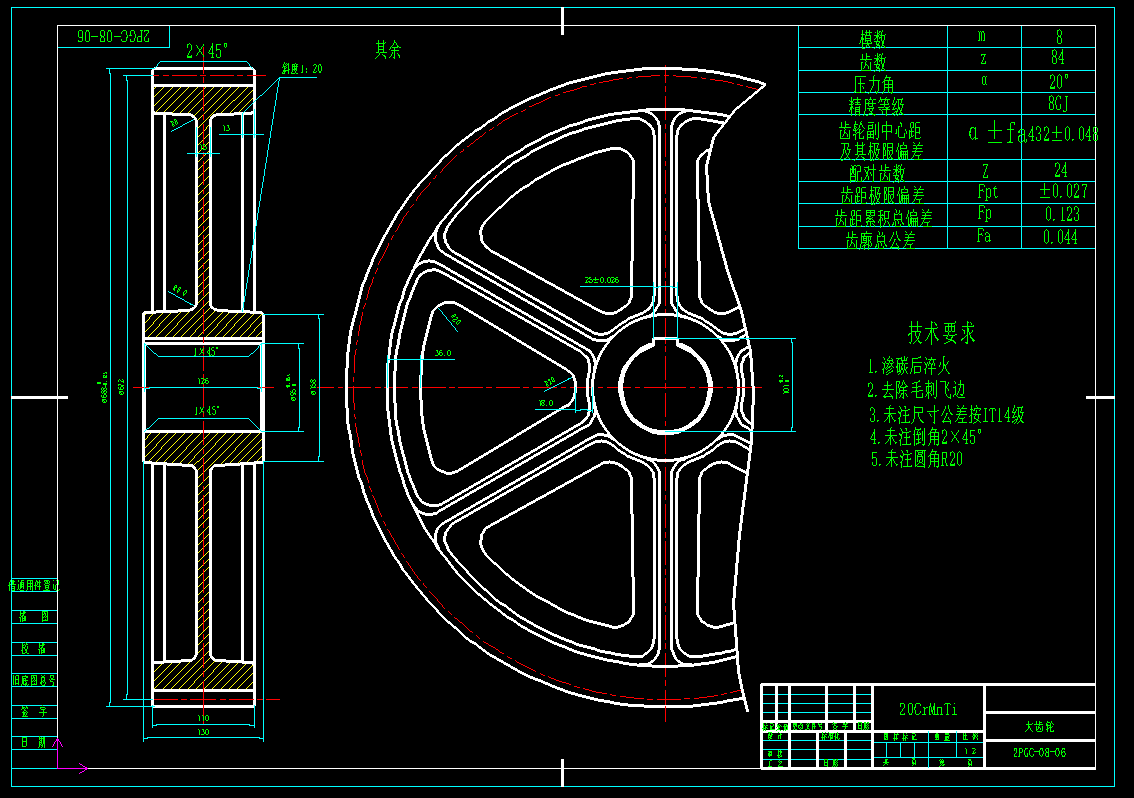Click the "签 字" cell in left margin

tap(34, 712)
